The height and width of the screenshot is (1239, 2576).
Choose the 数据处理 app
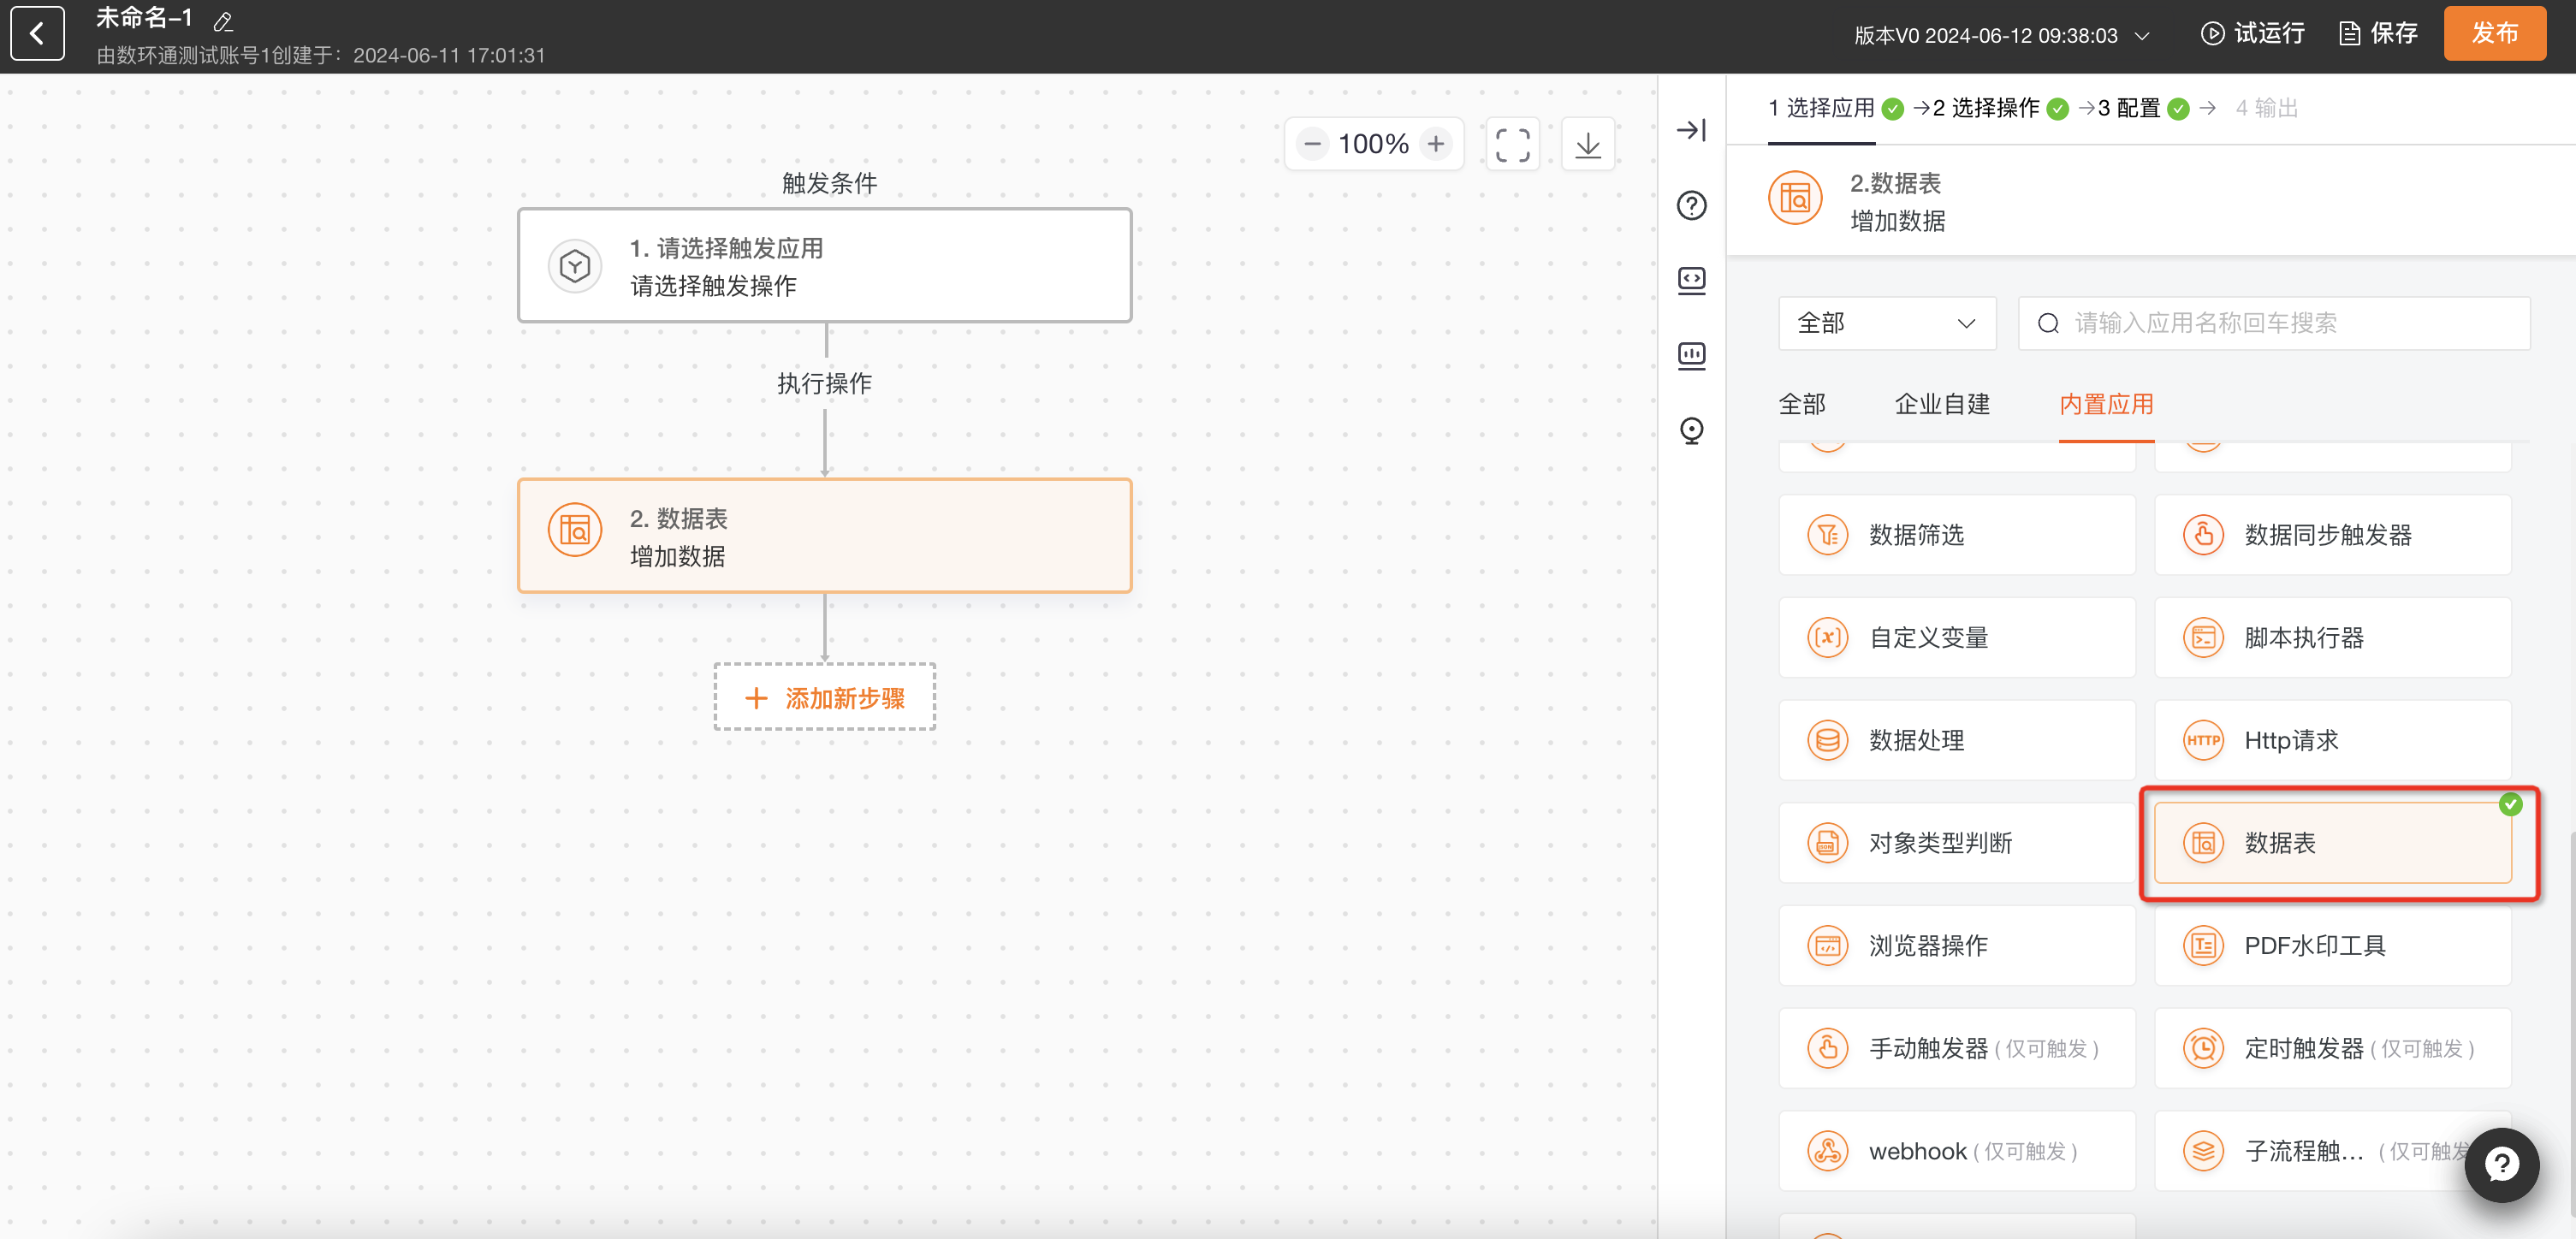tap(1957, 740)
